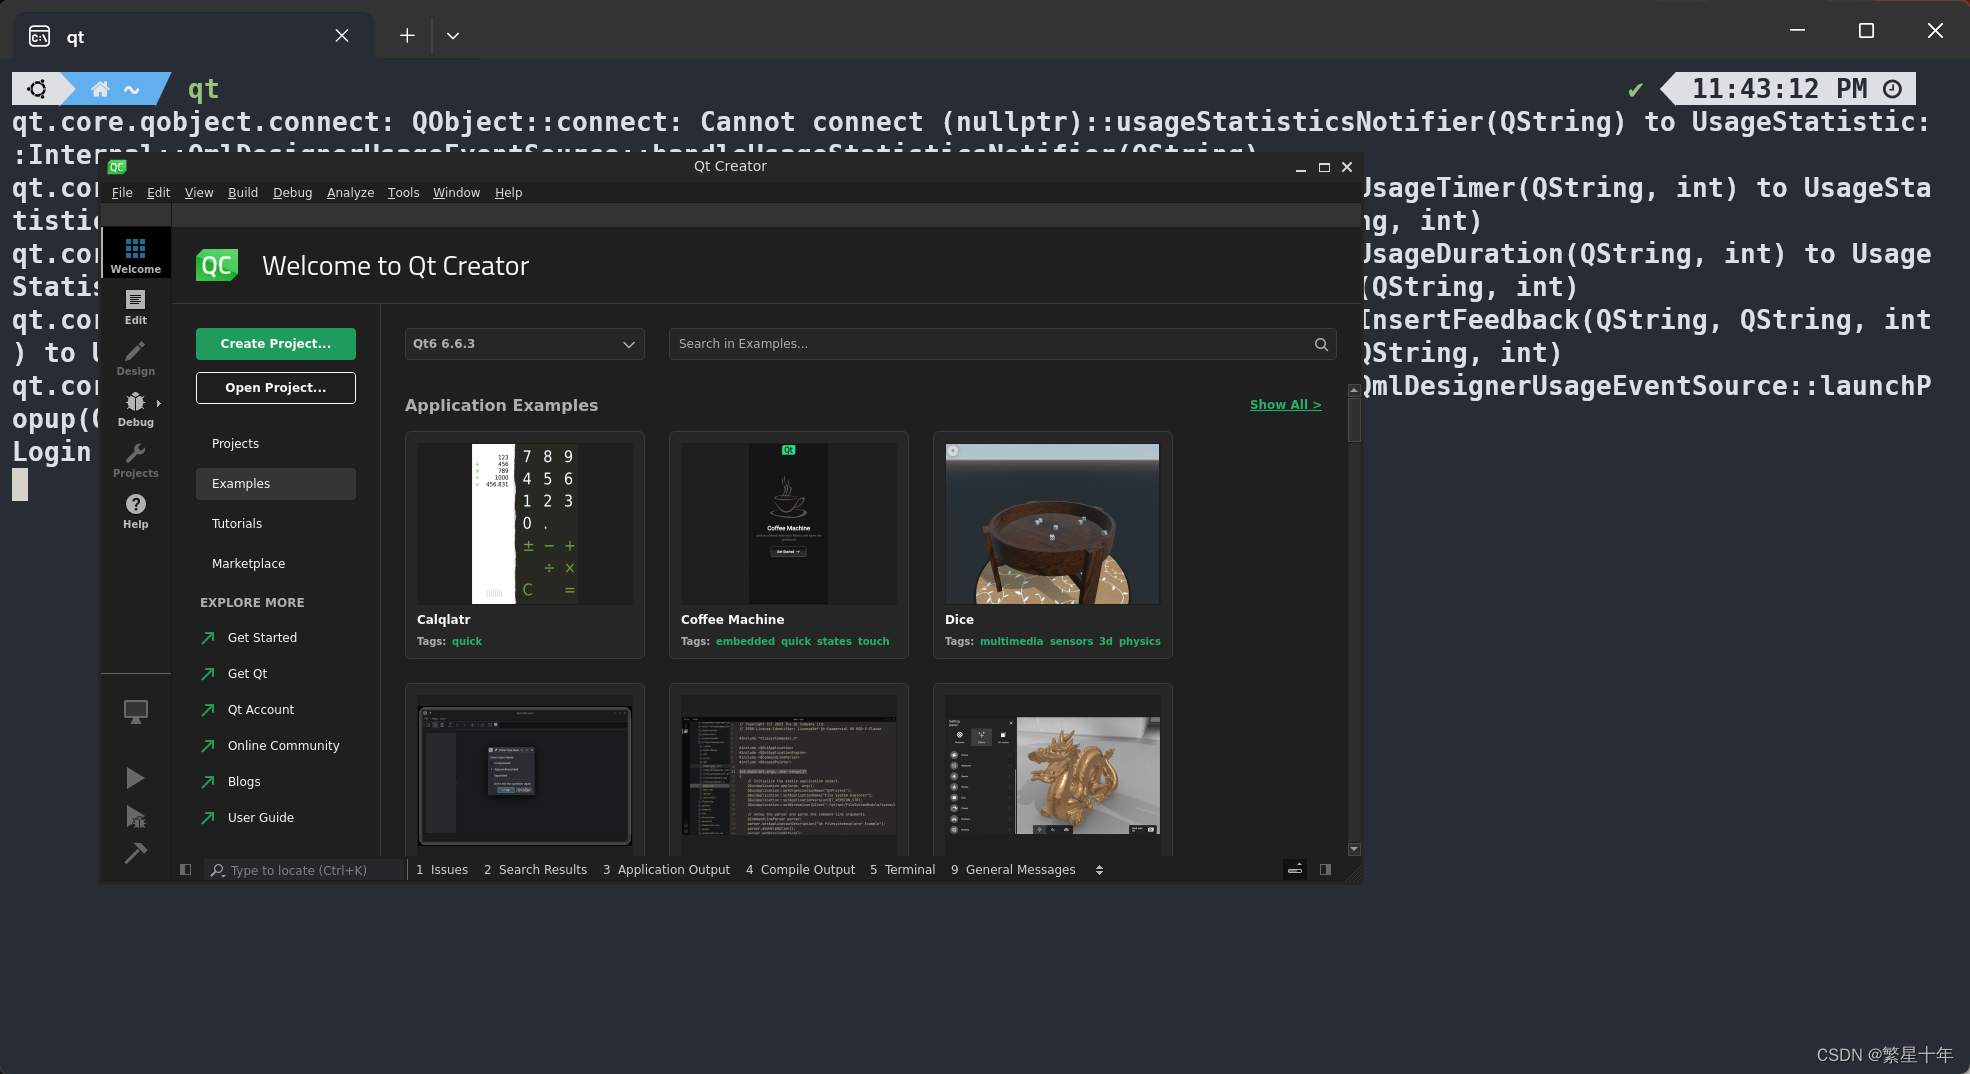Click the search magnifier in Examples field
Image resolution: width=1970 pixels, height=1074 pixels.
1321,344
